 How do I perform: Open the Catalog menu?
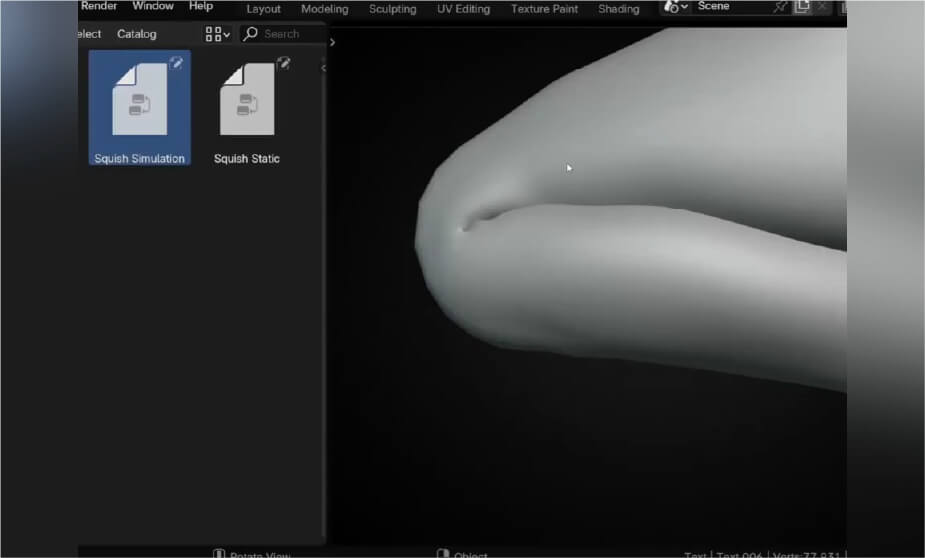136,34
